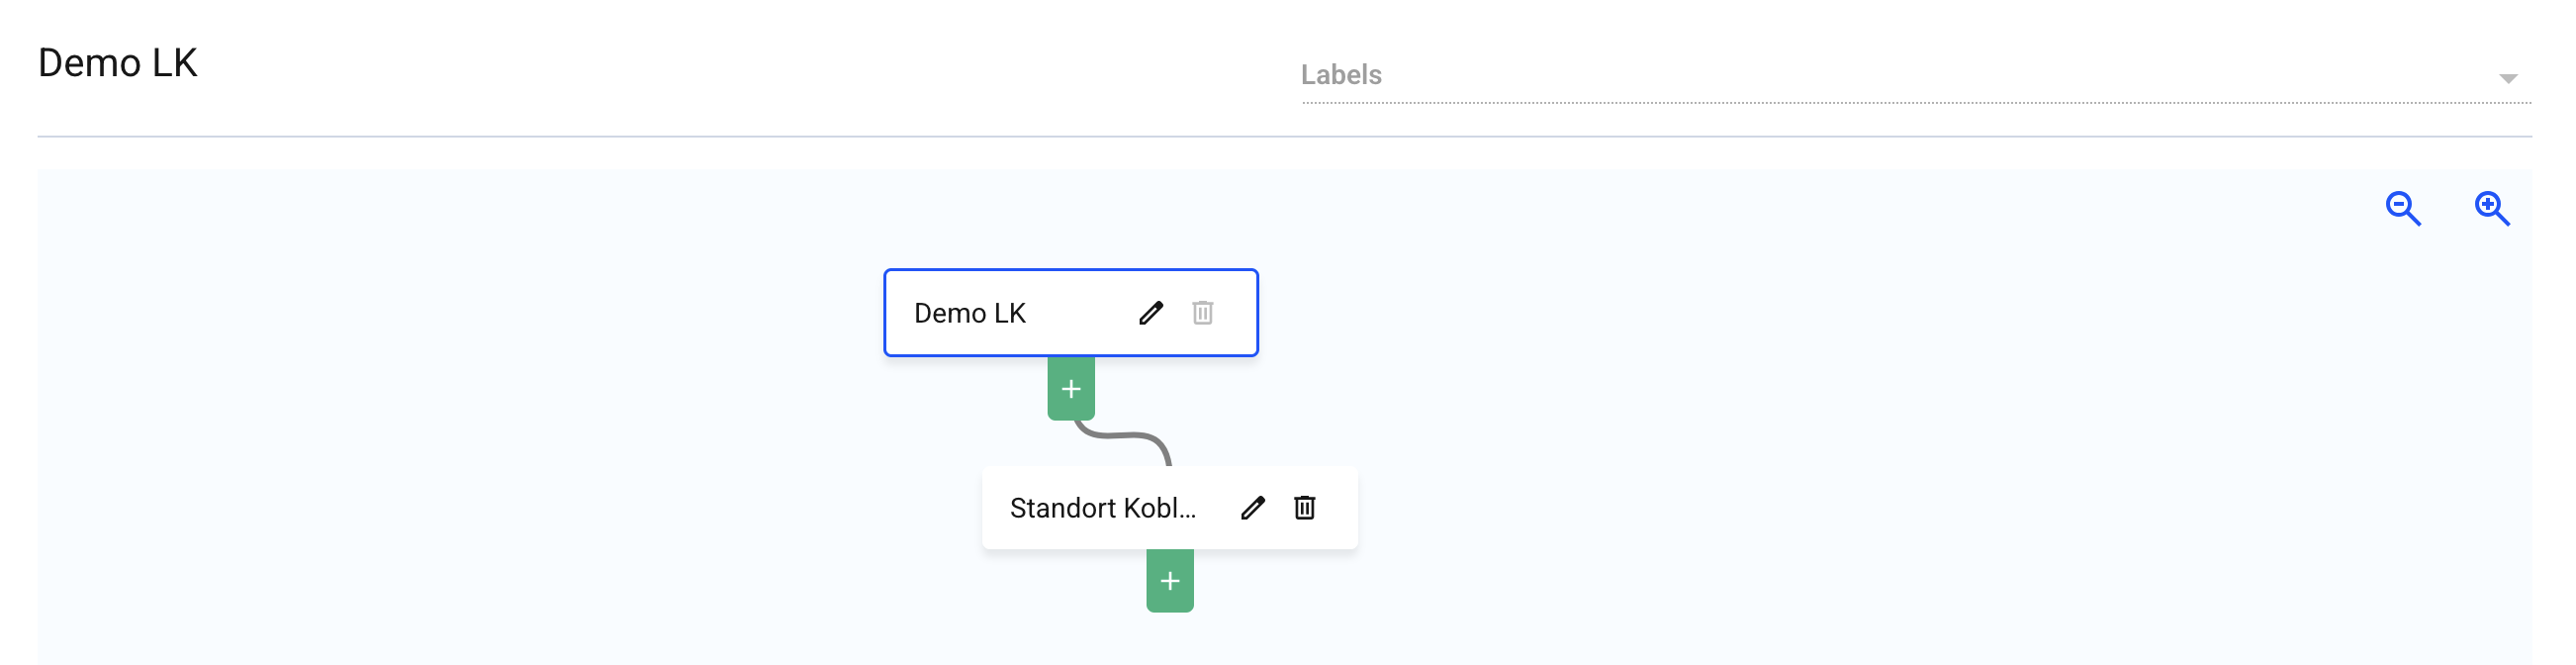Click the Demo LK page heading
Screen dimensions: 2576x665
click(118, 63)
